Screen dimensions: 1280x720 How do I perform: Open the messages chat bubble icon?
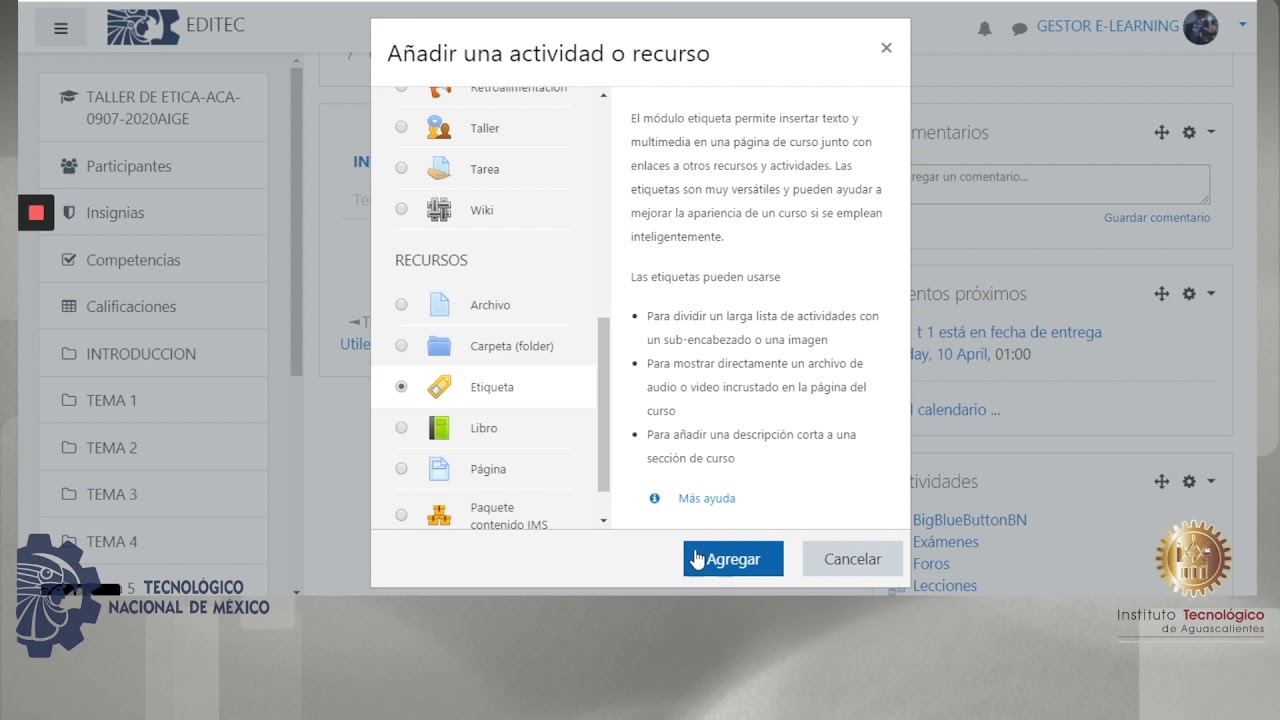pos(1019,29)
